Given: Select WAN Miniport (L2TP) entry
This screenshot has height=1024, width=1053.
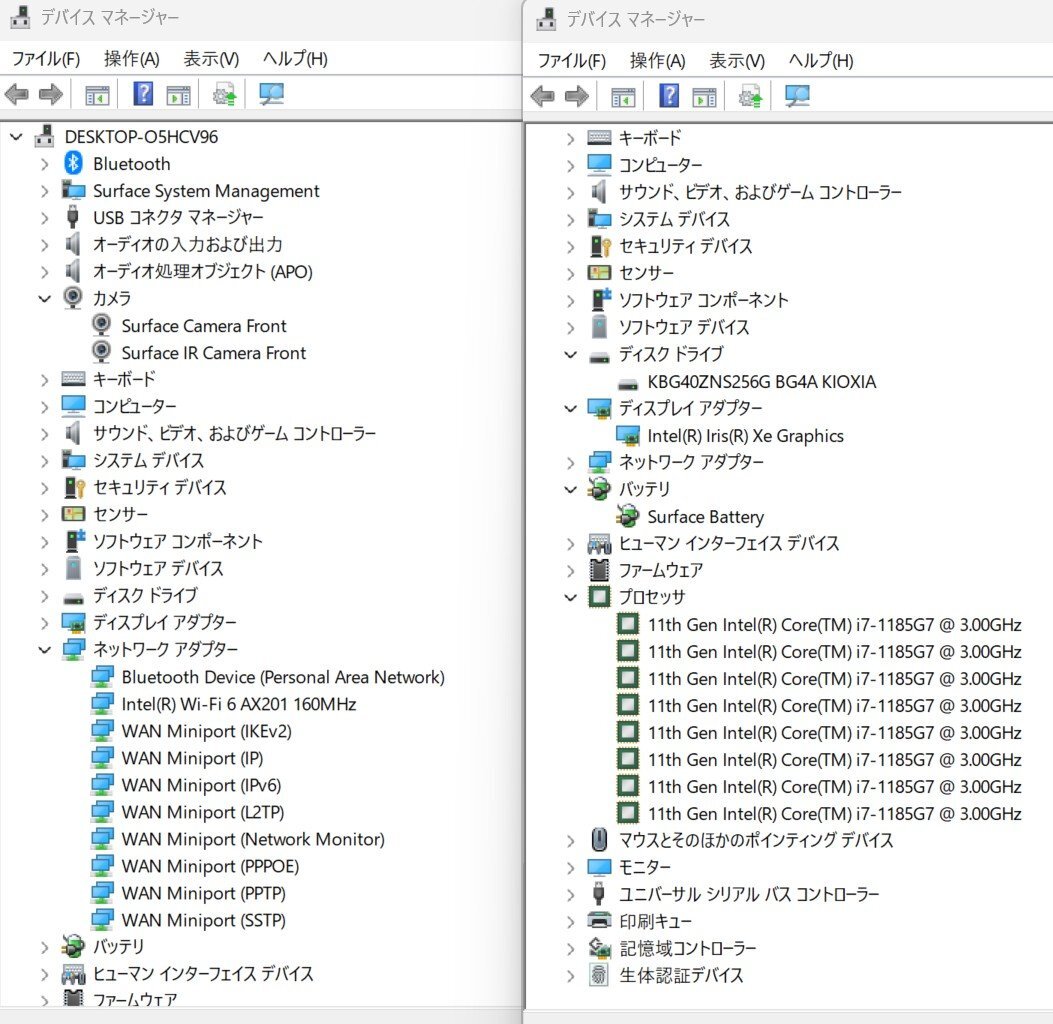Looking at the screenshot, I should (x=203, y=812).
